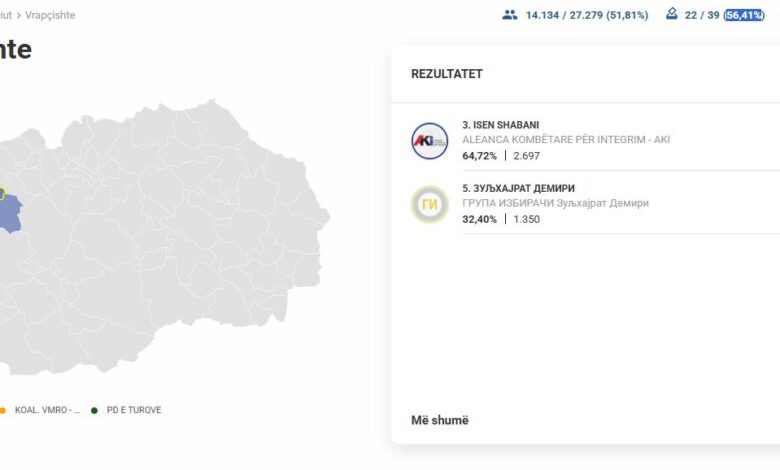Viewport: 780px width, 470px height.
Task: Click the ГИ voter group logo
Action: tap(430, 204)
